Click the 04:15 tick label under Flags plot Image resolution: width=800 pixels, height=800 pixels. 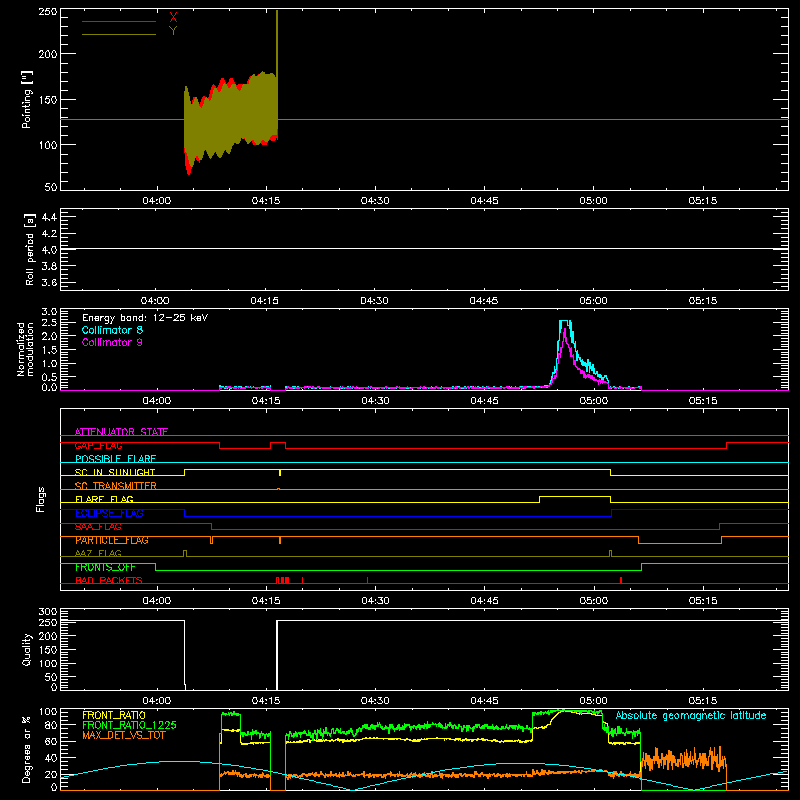266,601
